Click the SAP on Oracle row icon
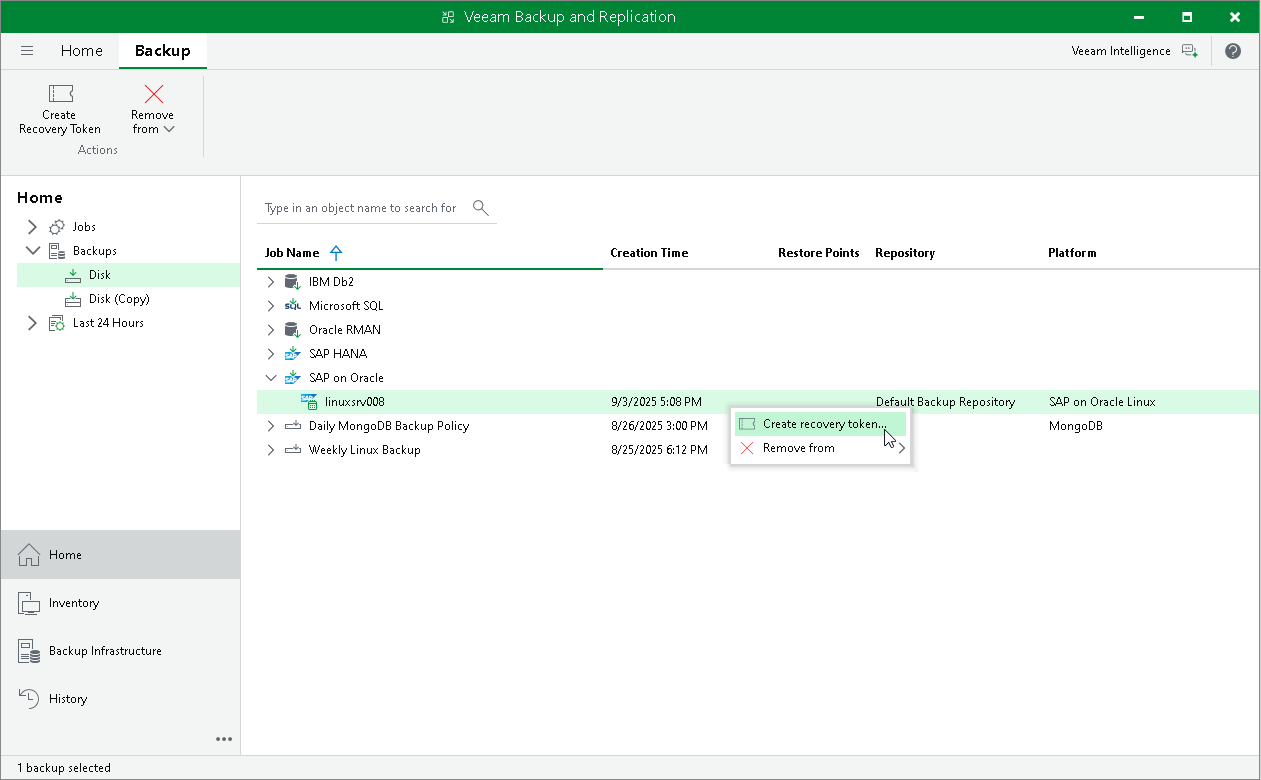 pos(293,378)
